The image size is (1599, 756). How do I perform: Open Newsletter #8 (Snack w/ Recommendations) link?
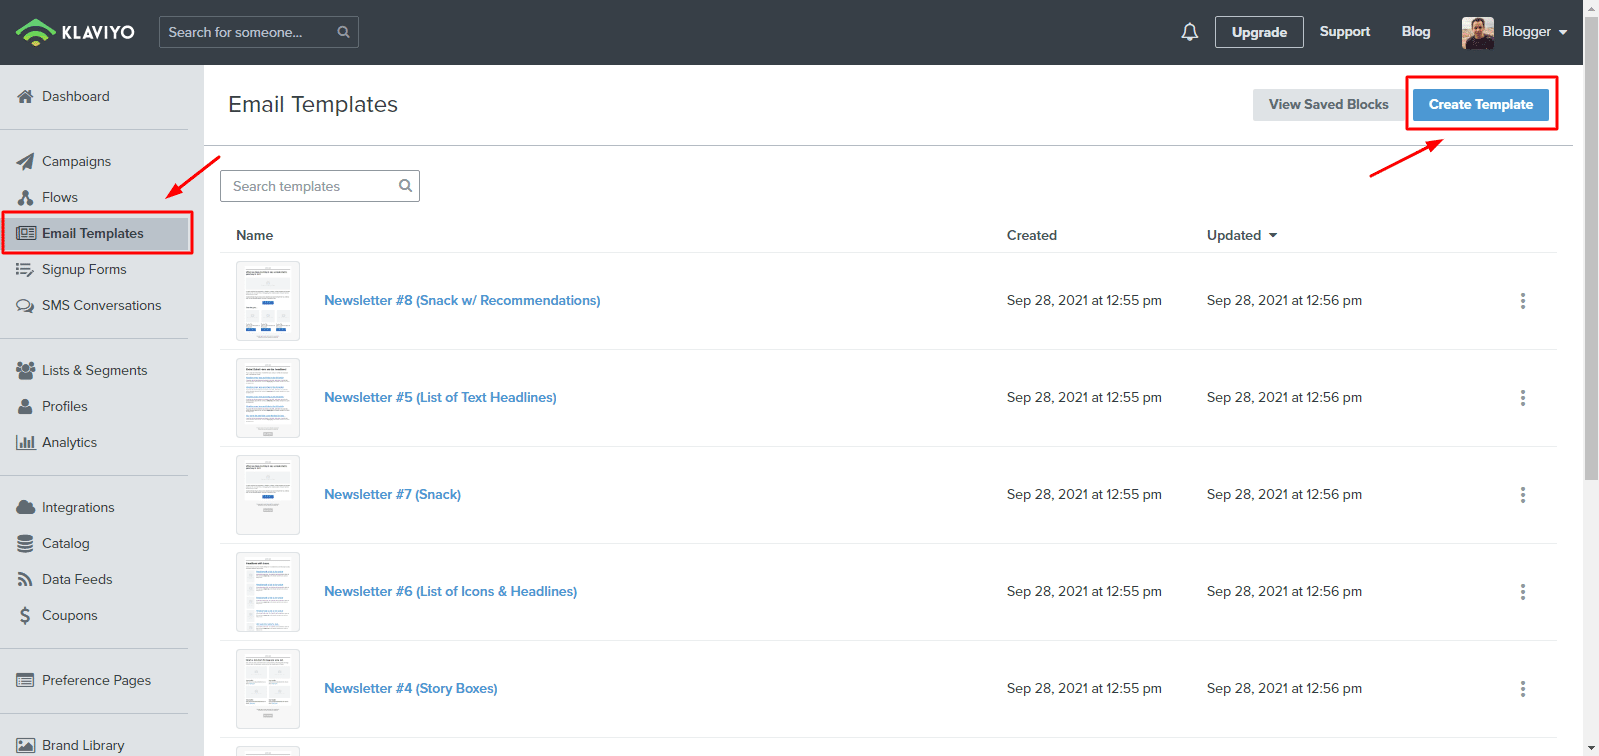click(462, 300)
